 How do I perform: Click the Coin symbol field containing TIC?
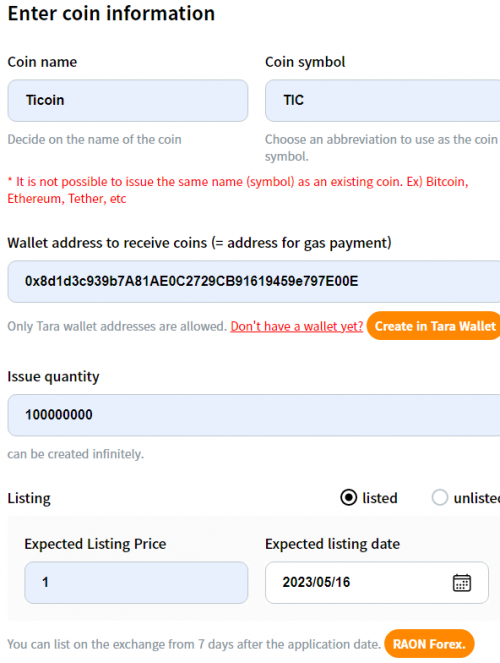(383, 101)
